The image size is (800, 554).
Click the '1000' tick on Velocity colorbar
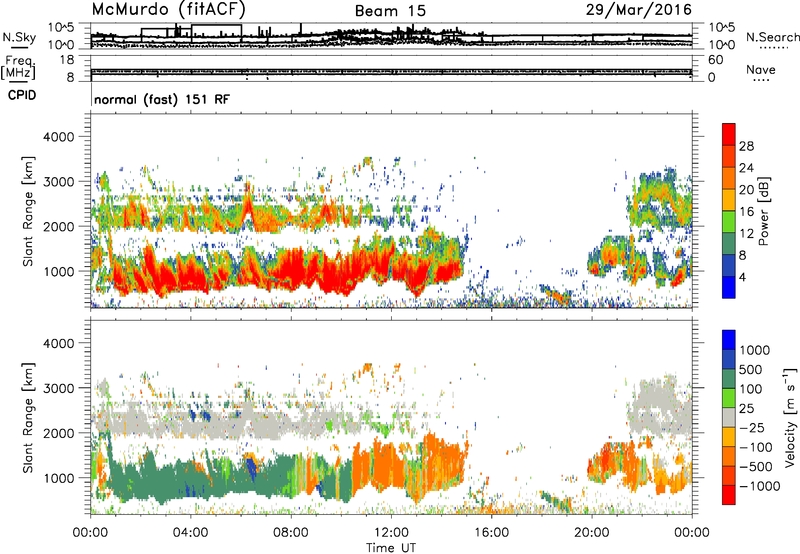(x=755, y=350)
